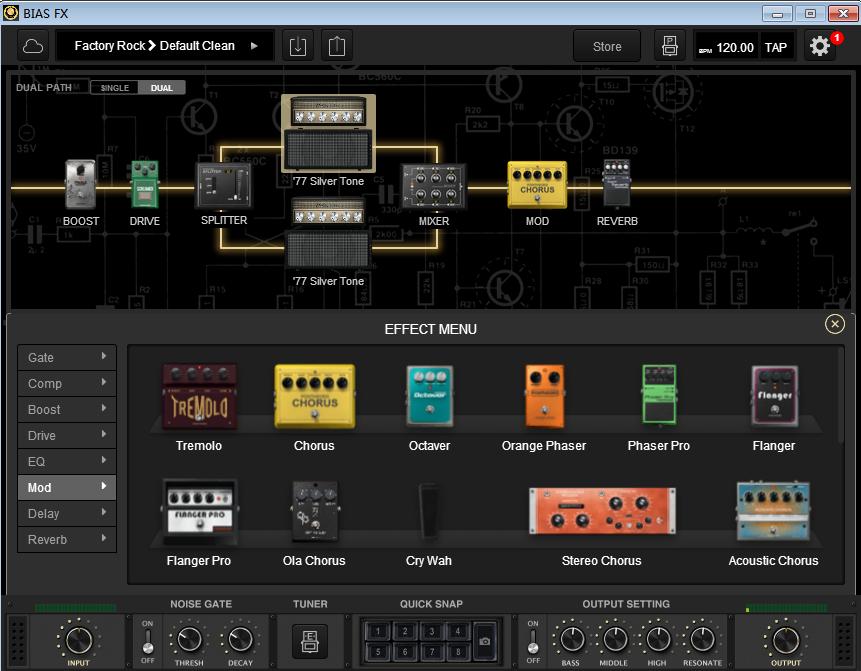Click the download preset icon
The height and width of the screenshot is (671, 861).
(297, 45)
